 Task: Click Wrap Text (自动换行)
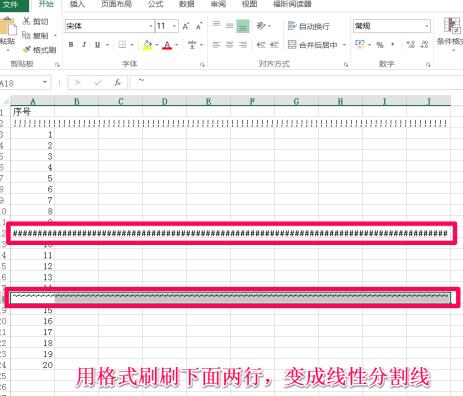coord(309,26)
